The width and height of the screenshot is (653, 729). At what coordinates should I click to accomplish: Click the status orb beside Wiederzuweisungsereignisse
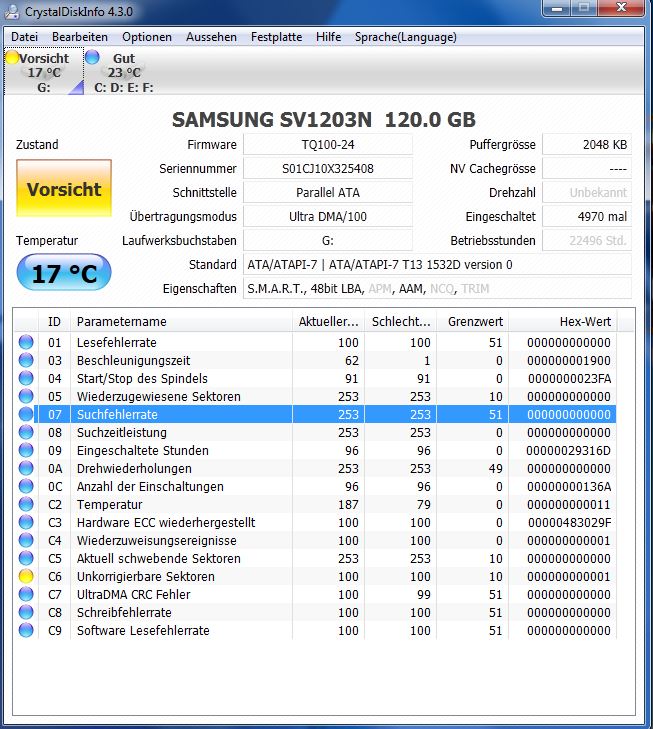(x=26, y=540)
